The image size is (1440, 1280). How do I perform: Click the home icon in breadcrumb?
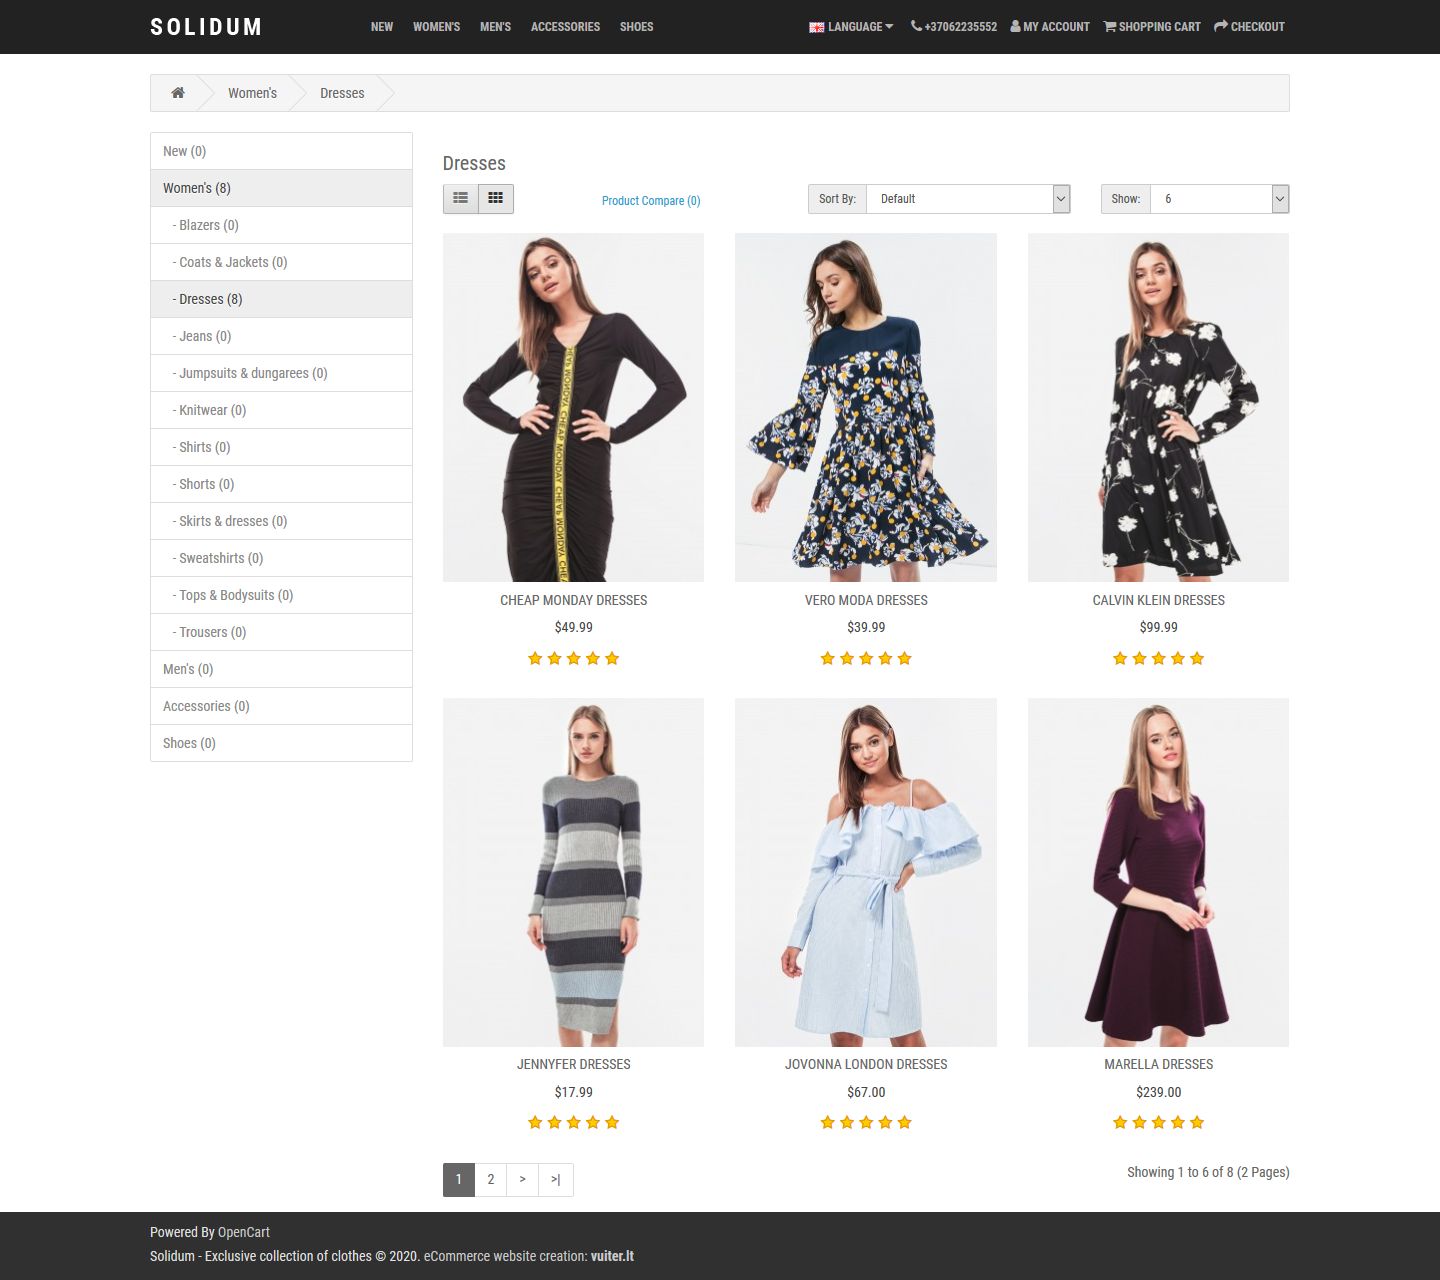click(178, 93)
